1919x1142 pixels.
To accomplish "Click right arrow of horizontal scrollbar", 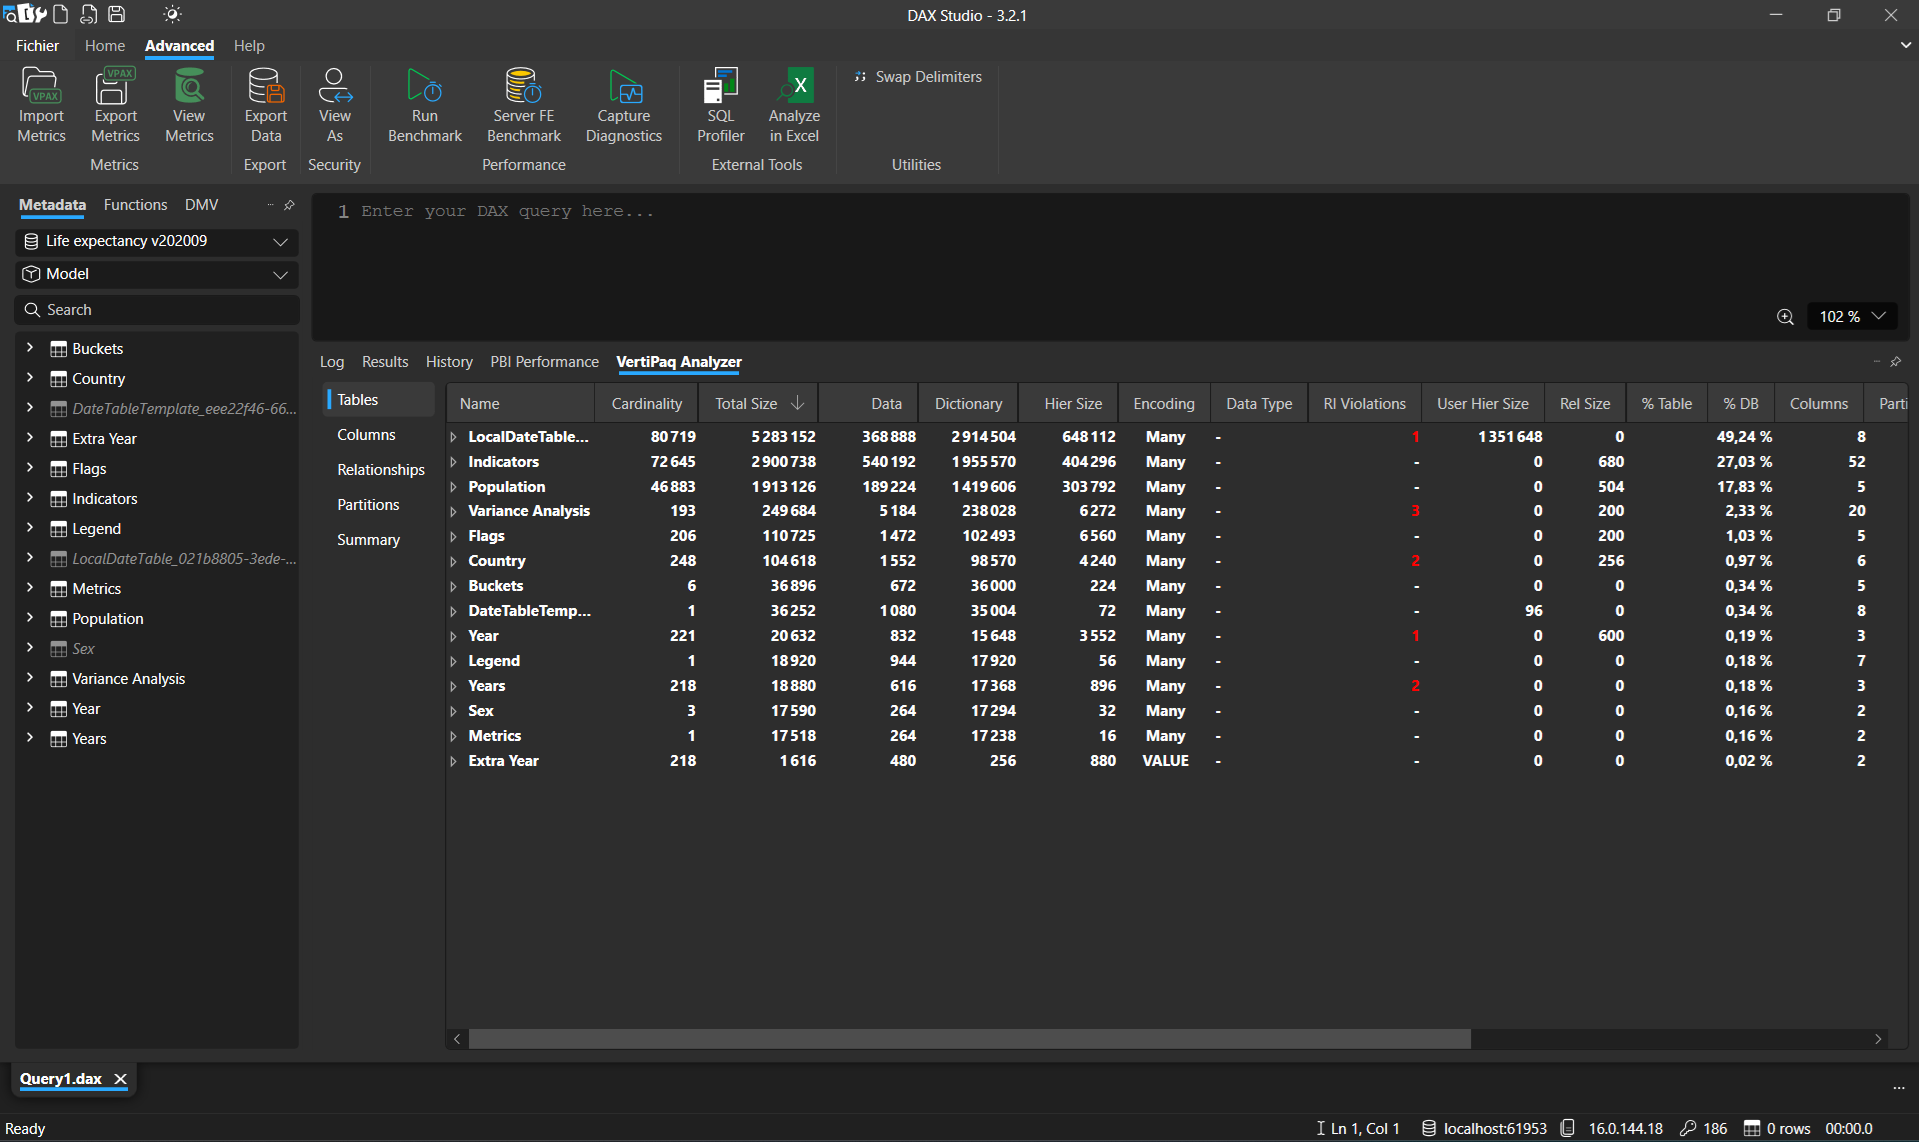I will click(1878, 1039).
